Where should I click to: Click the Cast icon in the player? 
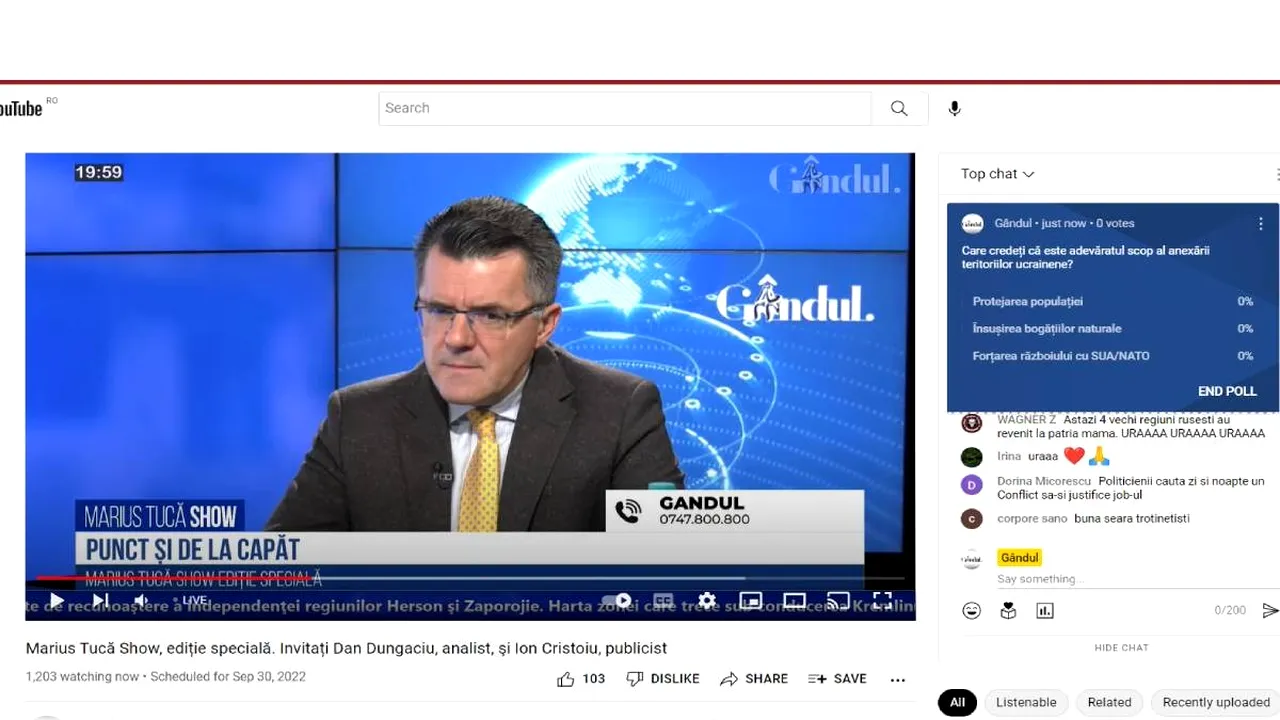(838, 600)
